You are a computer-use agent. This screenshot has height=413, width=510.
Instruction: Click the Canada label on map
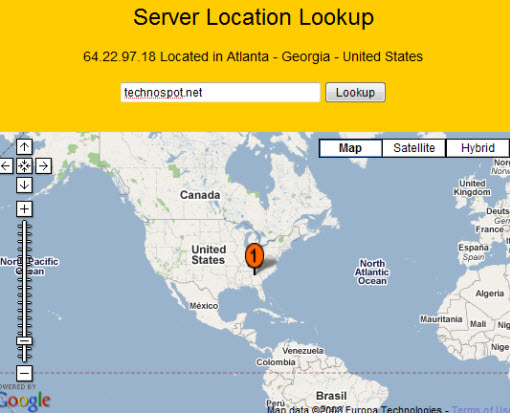click(x=200, y=195)
